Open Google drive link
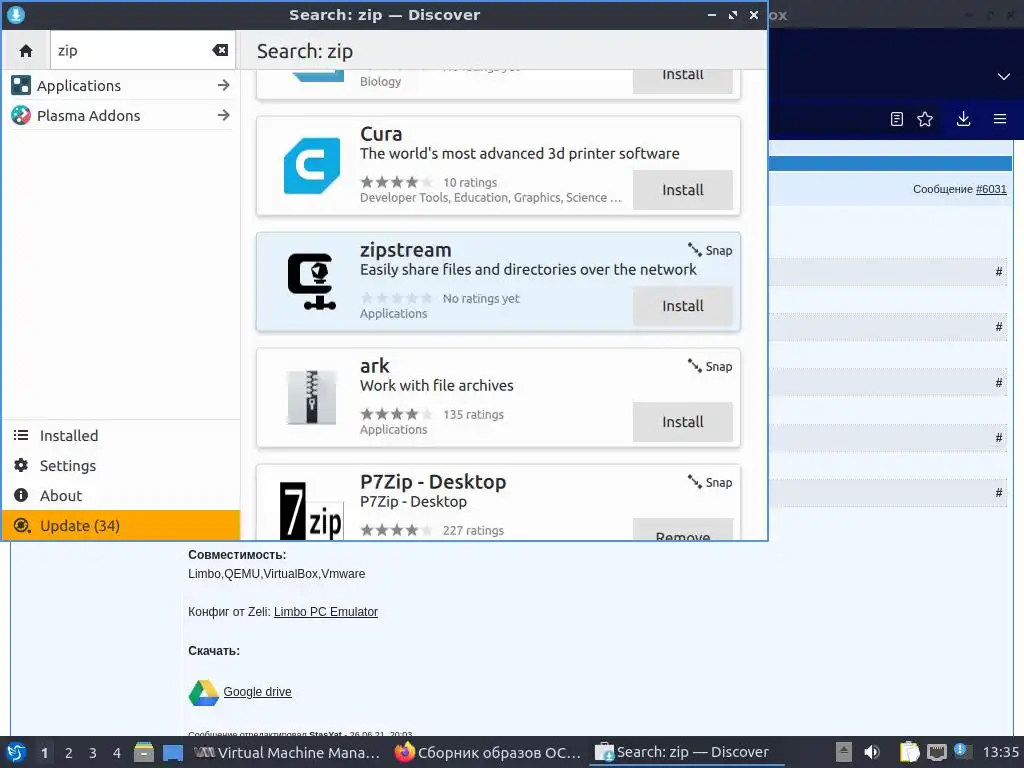Viewport: 1024px width, 768px height. [x=257, y=692]
